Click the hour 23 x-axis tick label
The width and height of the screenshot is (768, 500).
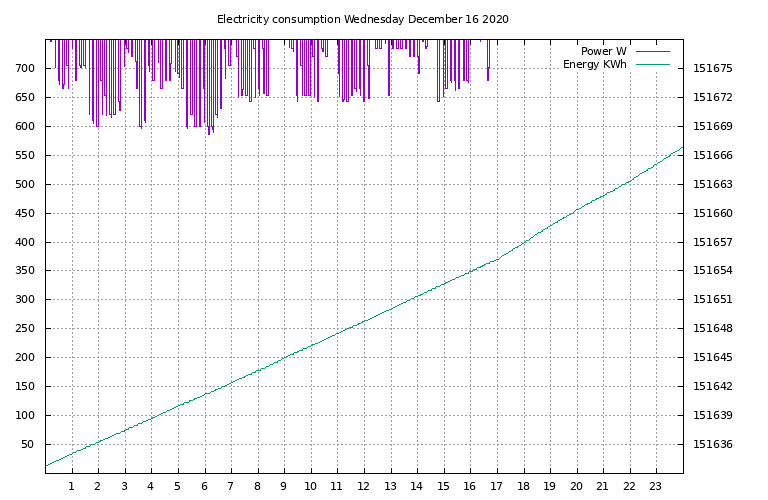(656, 486)
